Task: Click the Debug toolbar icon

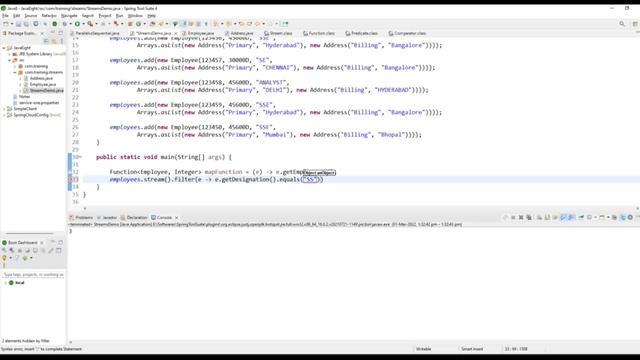Action: pos(64,24)
